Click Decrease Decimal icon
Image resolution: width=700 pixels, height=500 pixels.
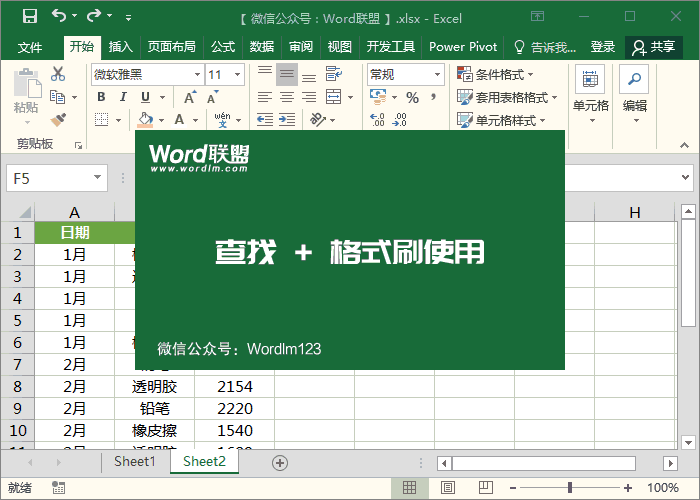pos(400,120)
